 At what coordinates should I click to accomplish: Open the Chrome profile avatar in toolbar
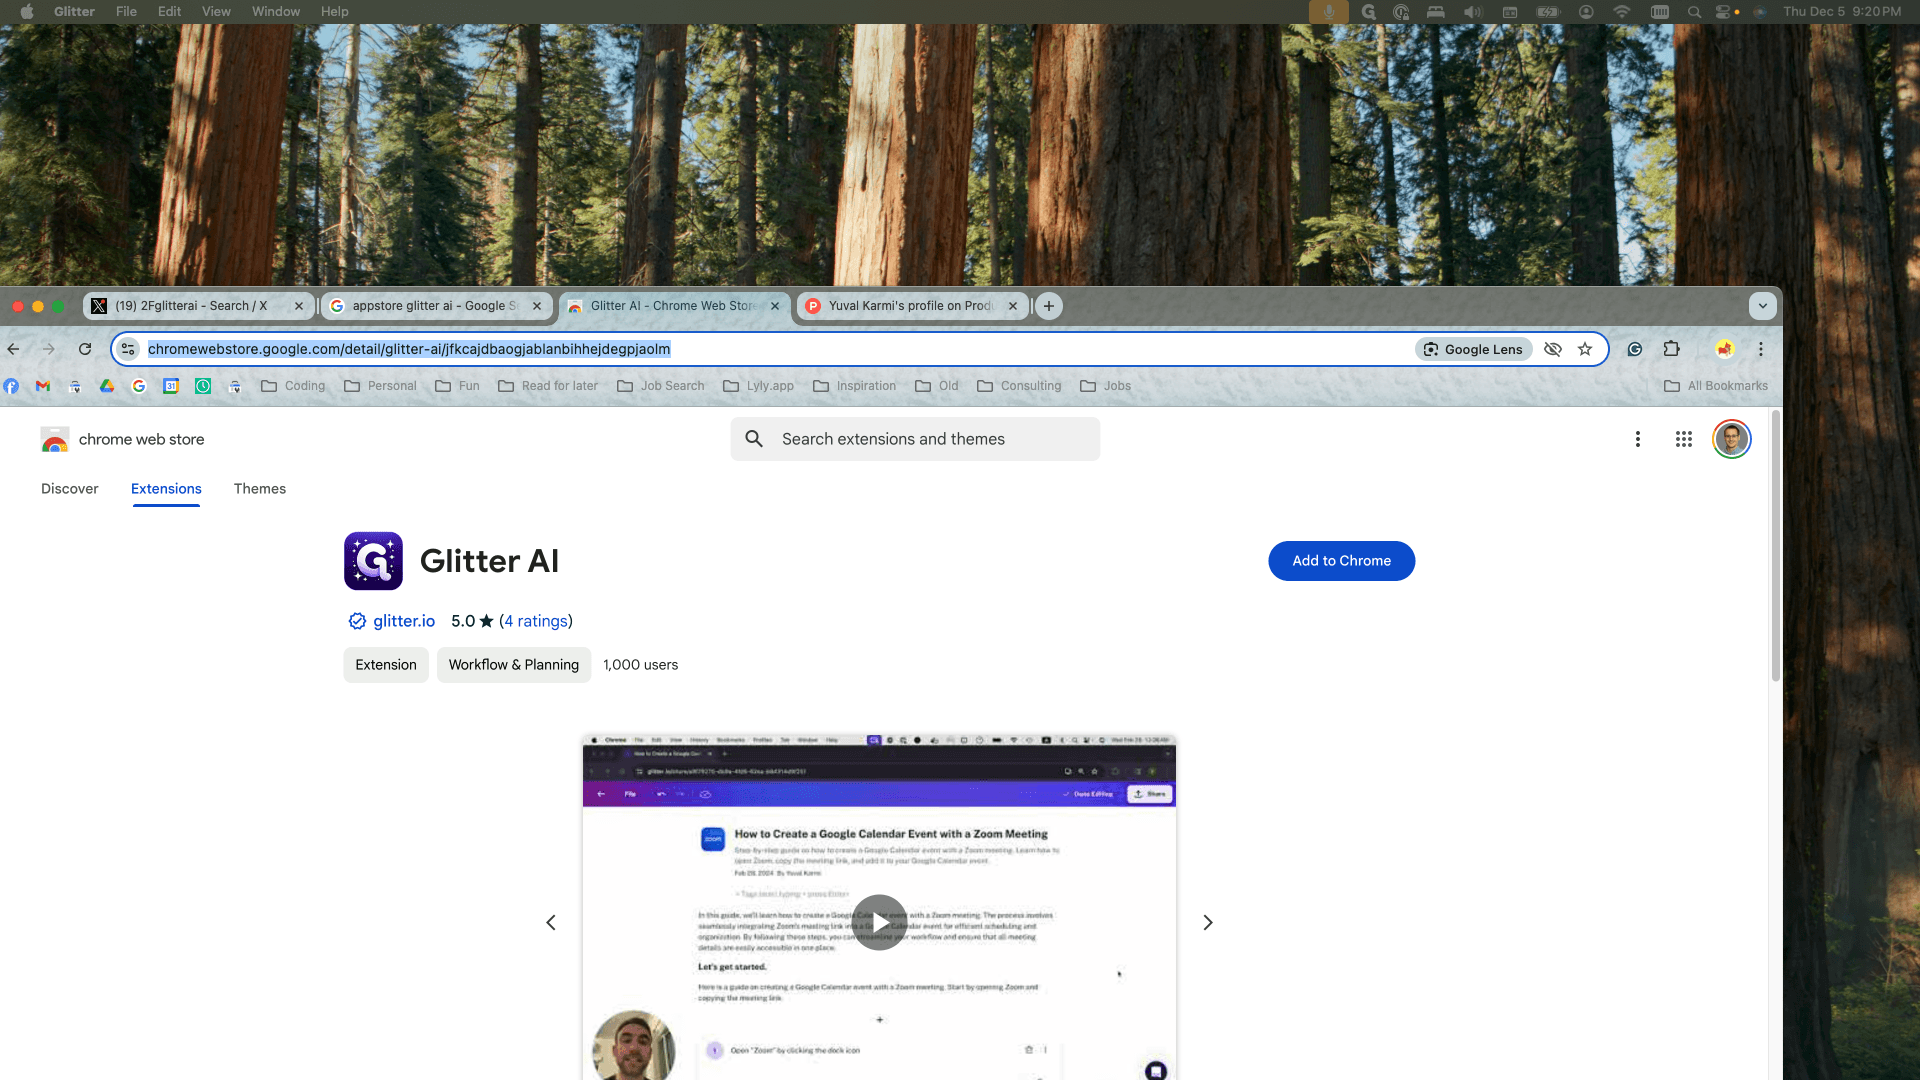click(x=1725, y=349)
